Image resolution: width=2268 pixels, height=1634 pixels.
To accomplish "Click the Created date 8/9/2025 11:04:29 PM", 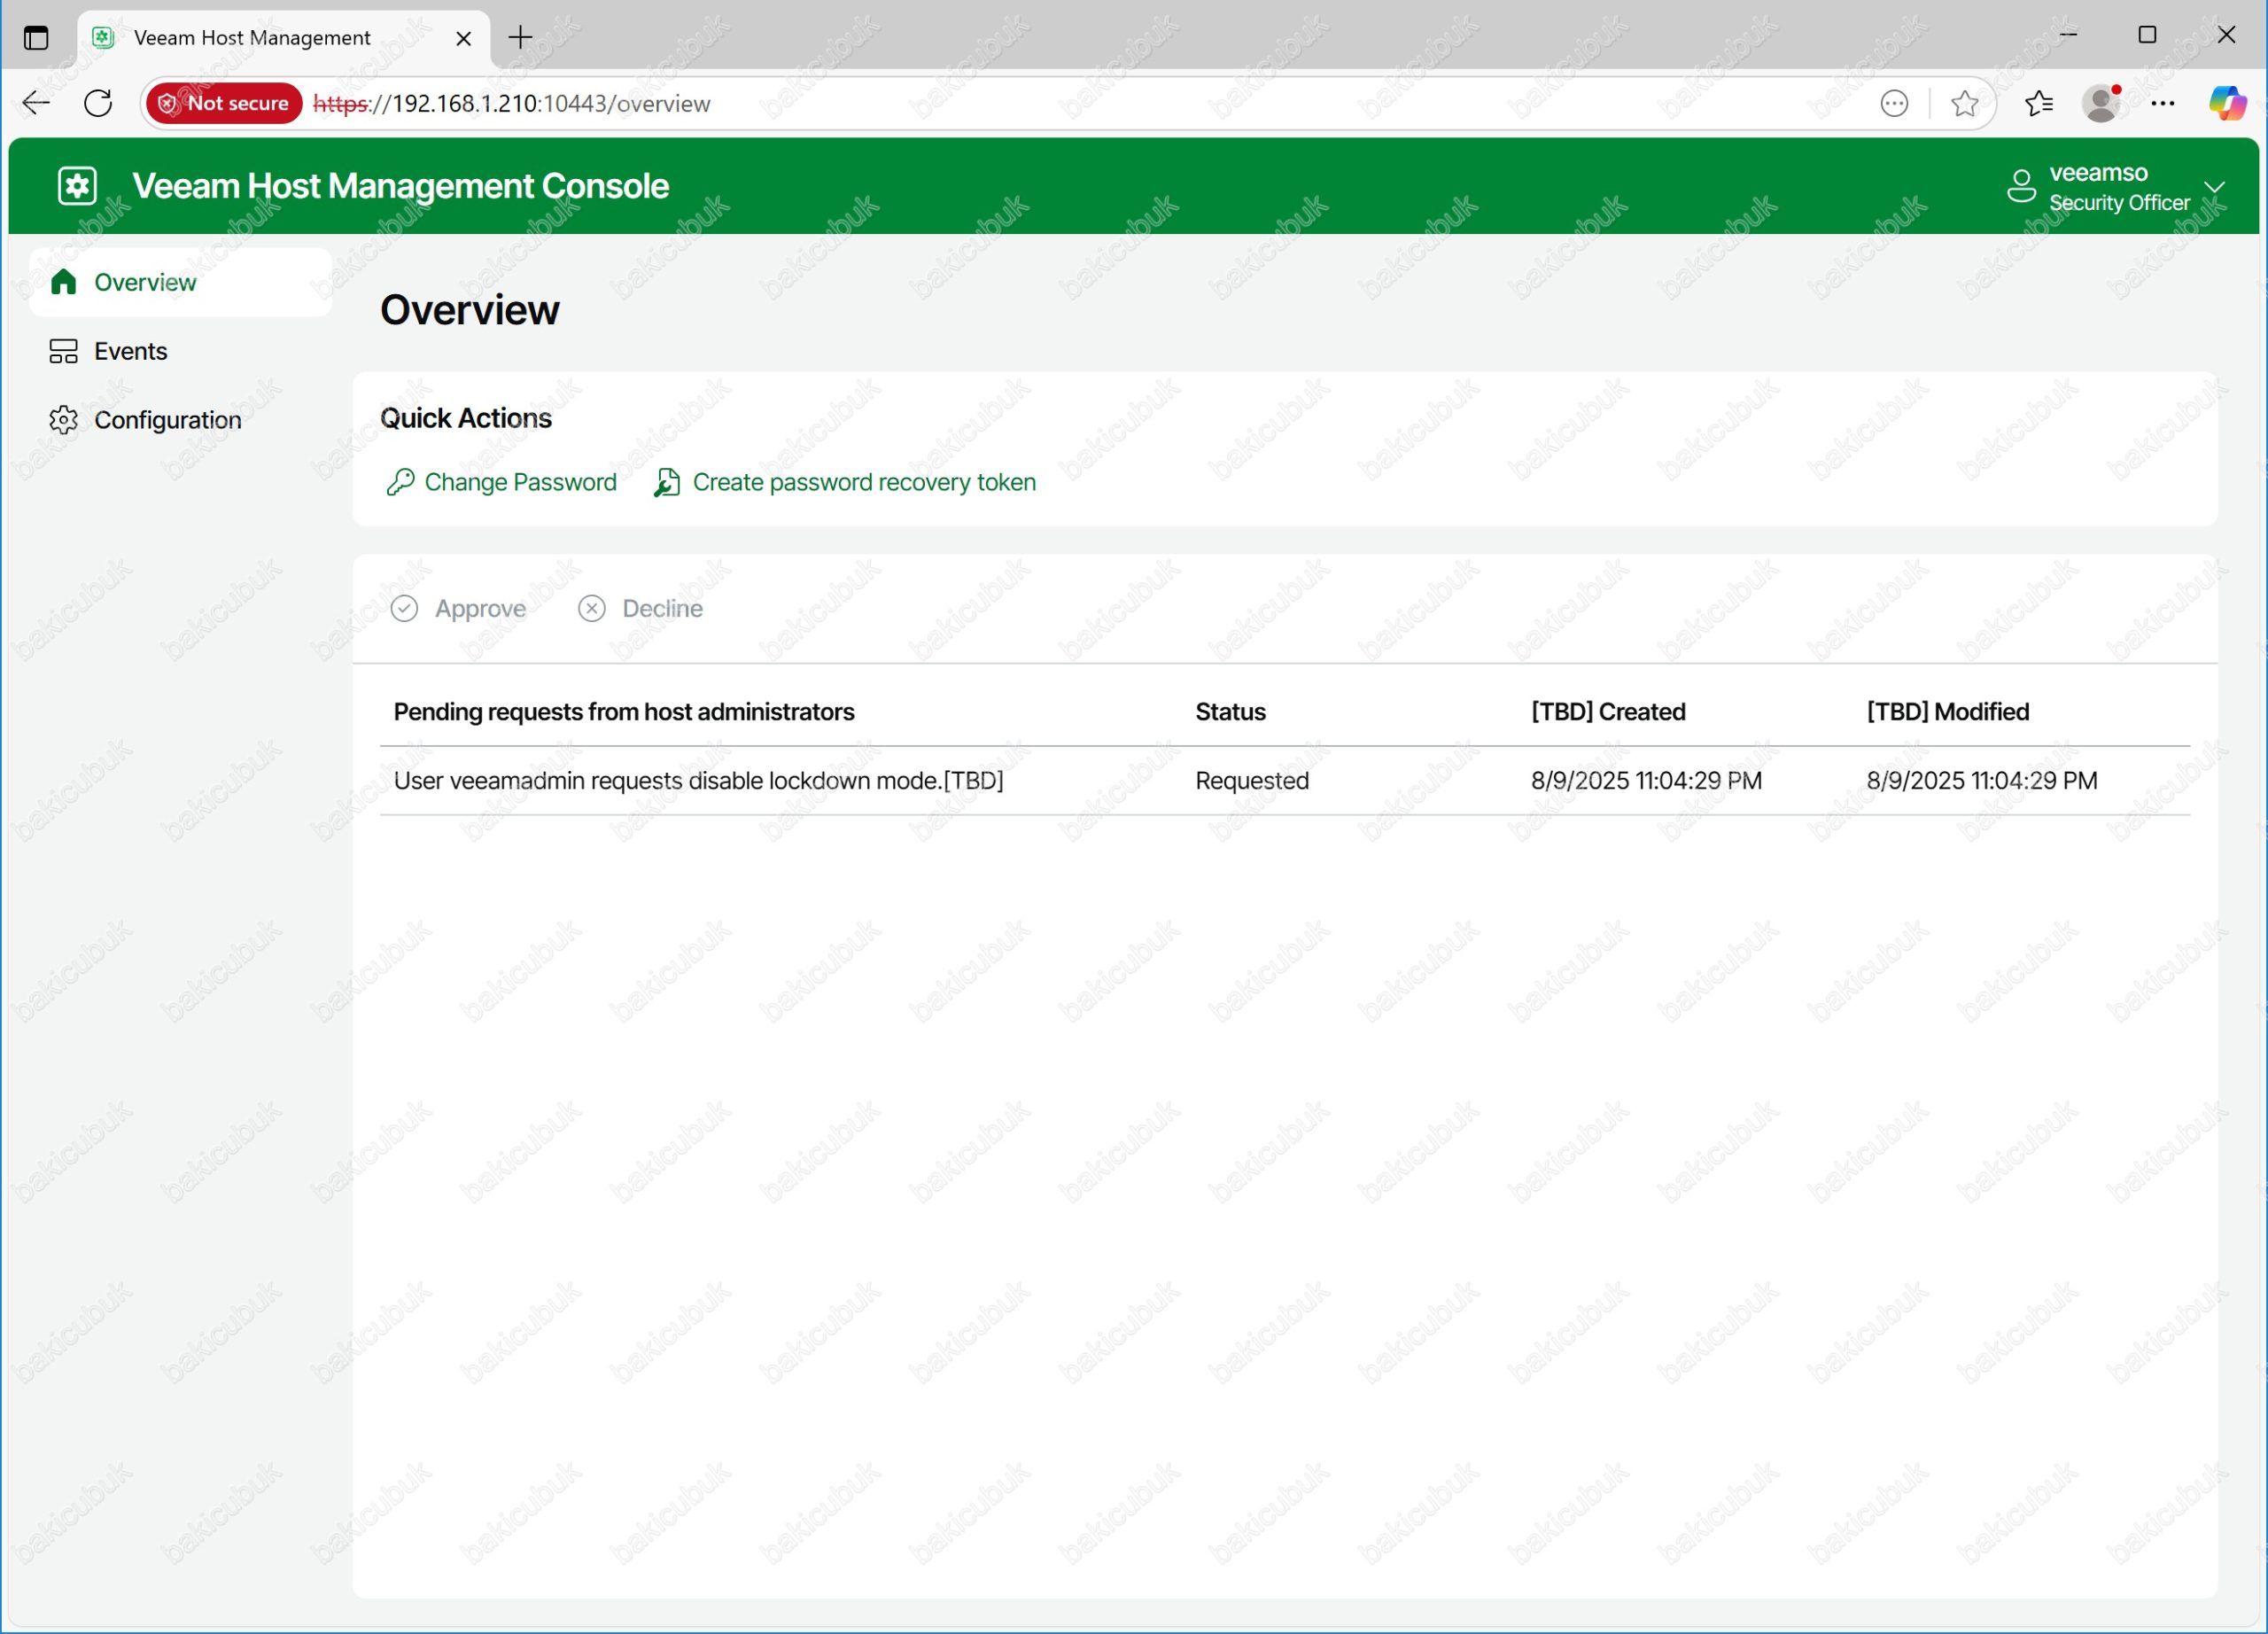I will [x=1646, y=780].
